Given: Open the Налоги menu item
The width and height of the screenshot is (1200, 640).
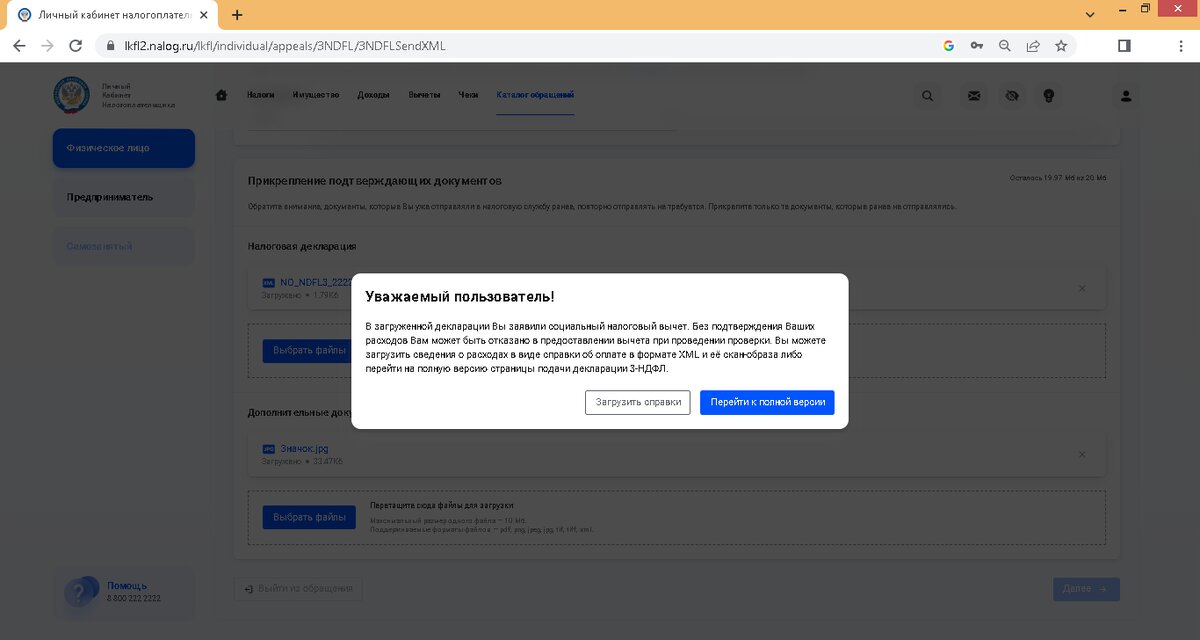Looking at the screenshot, I should (261, 95).
